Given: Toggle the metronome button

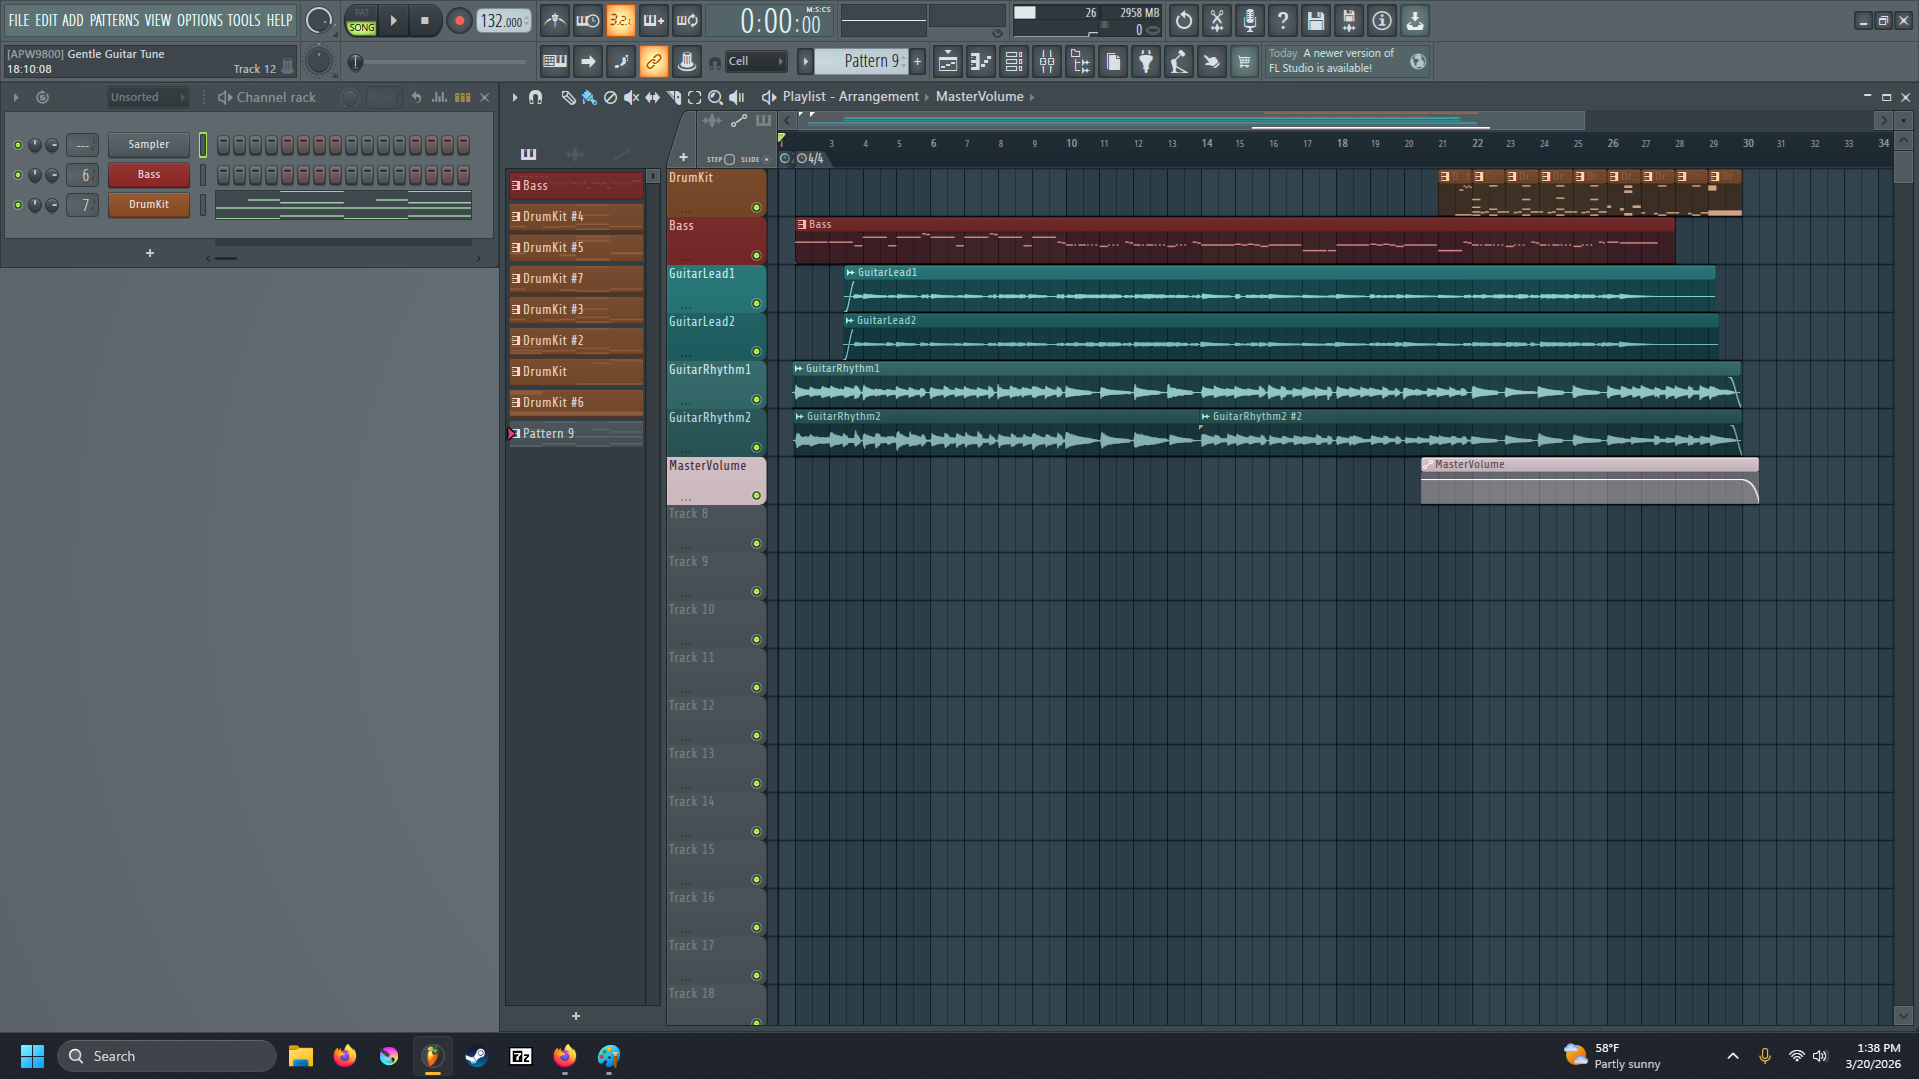Looking at the screenshot, I should [x=555, y=20].
